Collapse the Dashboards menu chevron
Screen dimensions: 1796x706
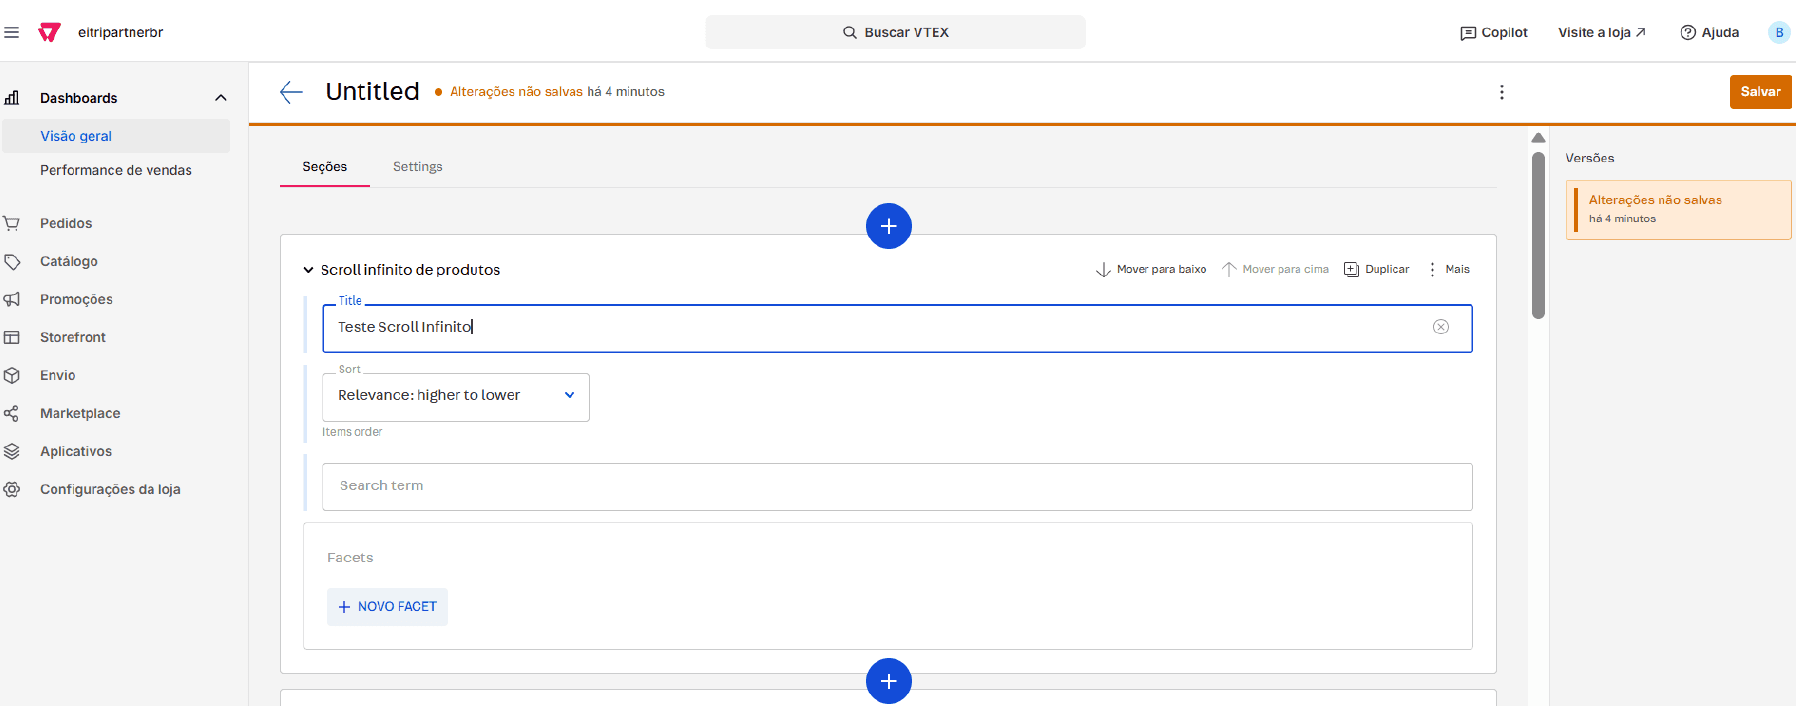(x=221, y=98)
